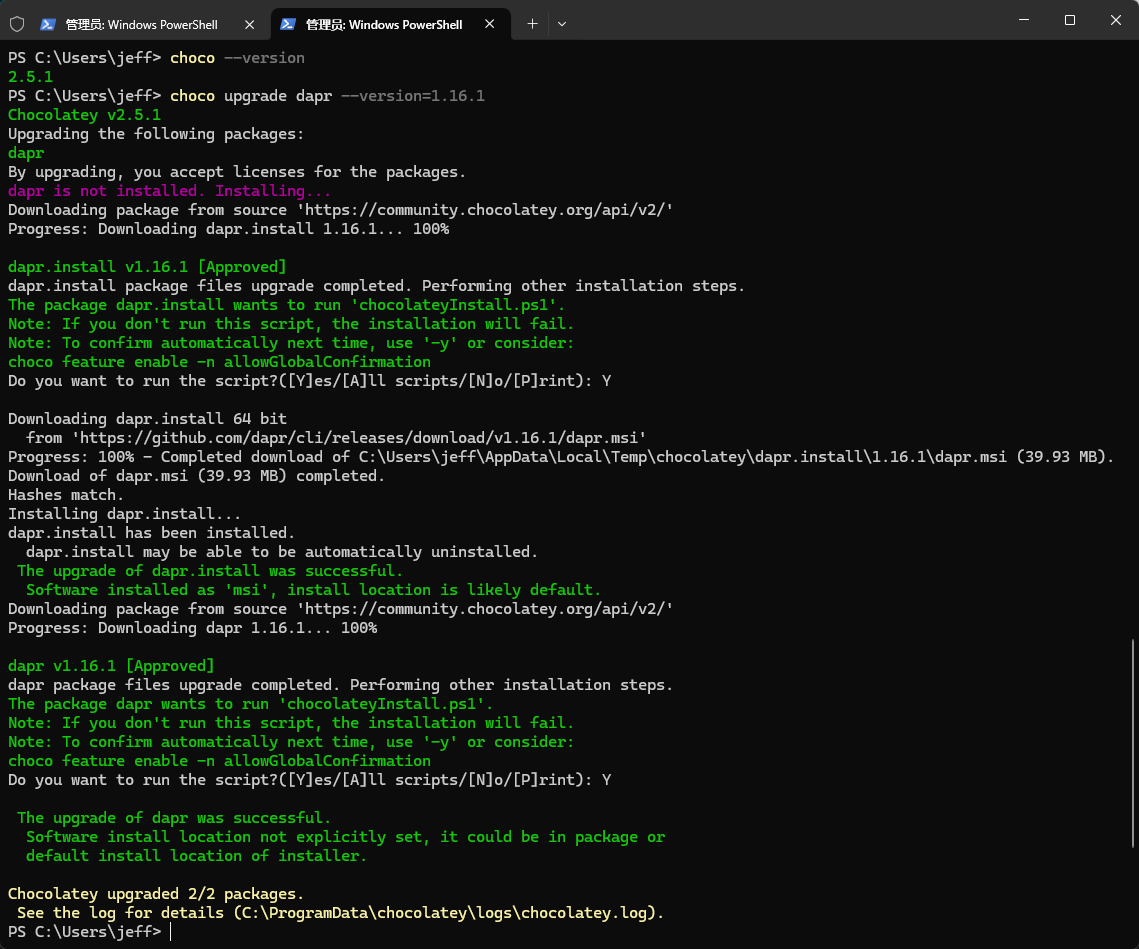Click 'The upgrade of dapr.install was successful.'
Screen dimensions: 1139x949
coord(210,571)
